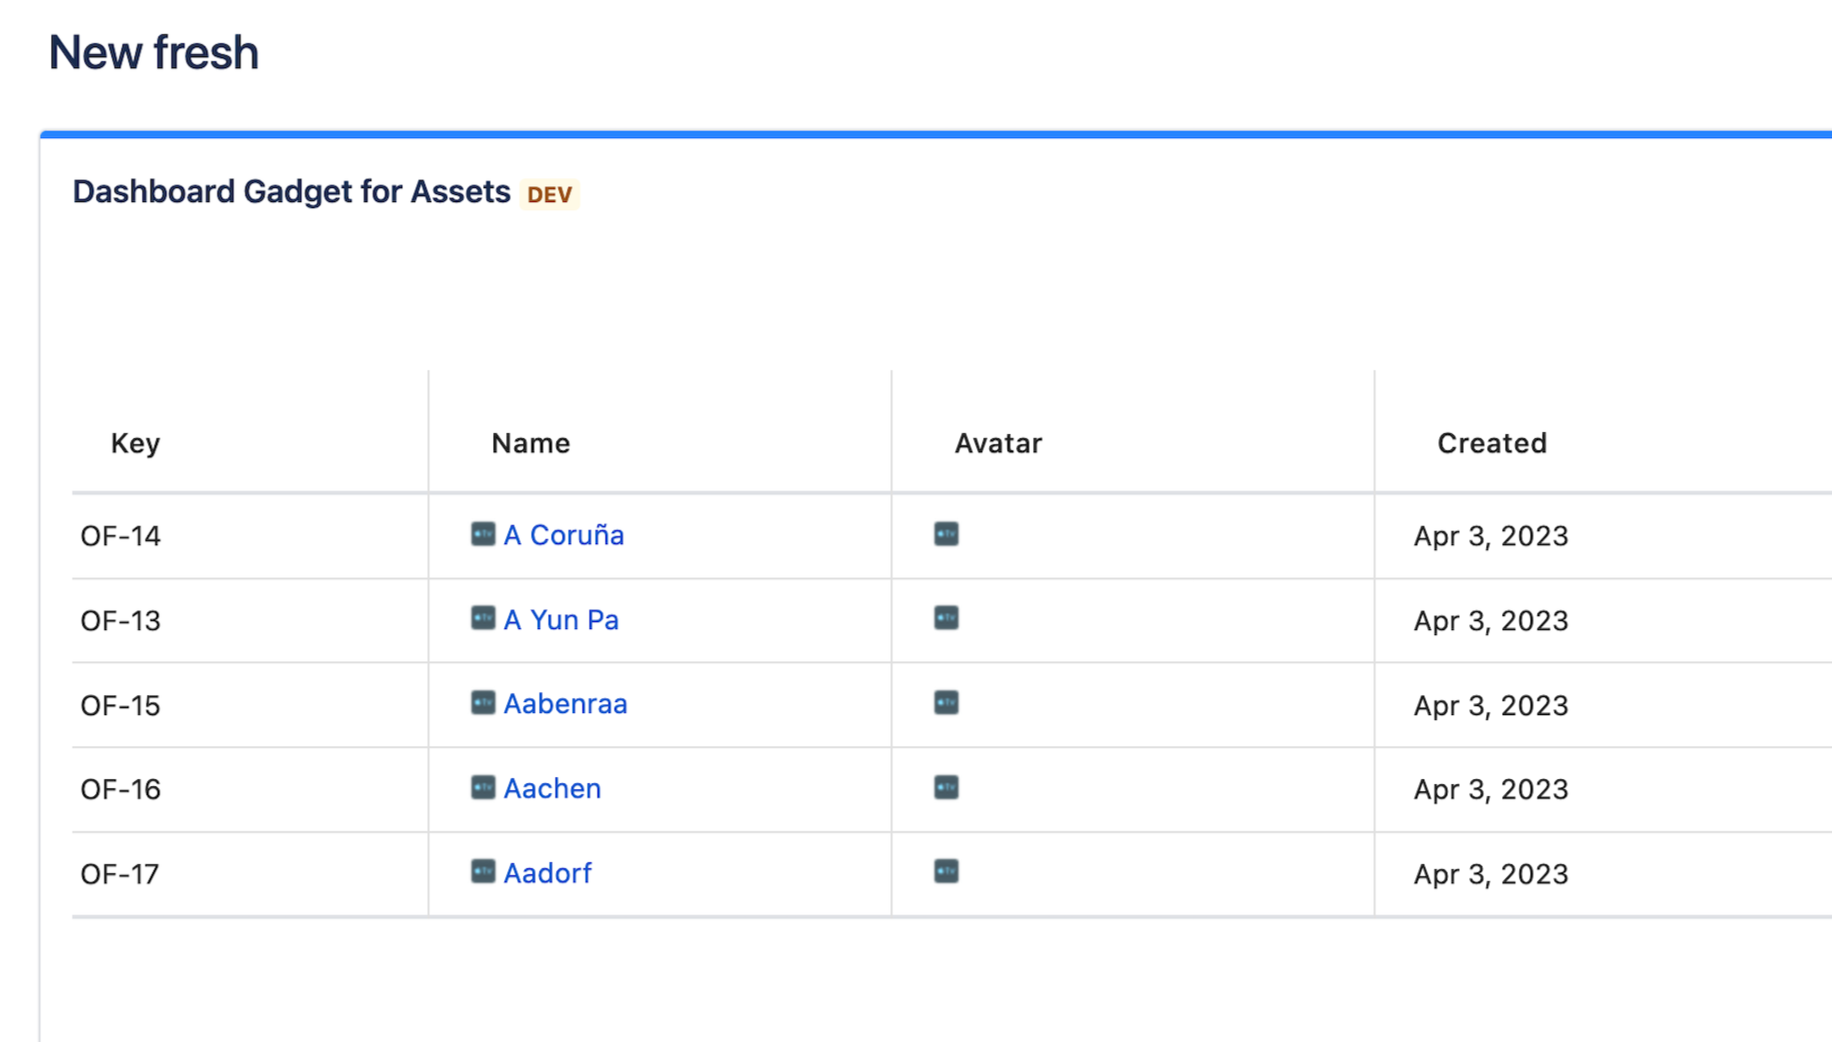Click the avatar icon in the OF-14 row
This screenshot has width=1832, height=1042.
point(946,534)
